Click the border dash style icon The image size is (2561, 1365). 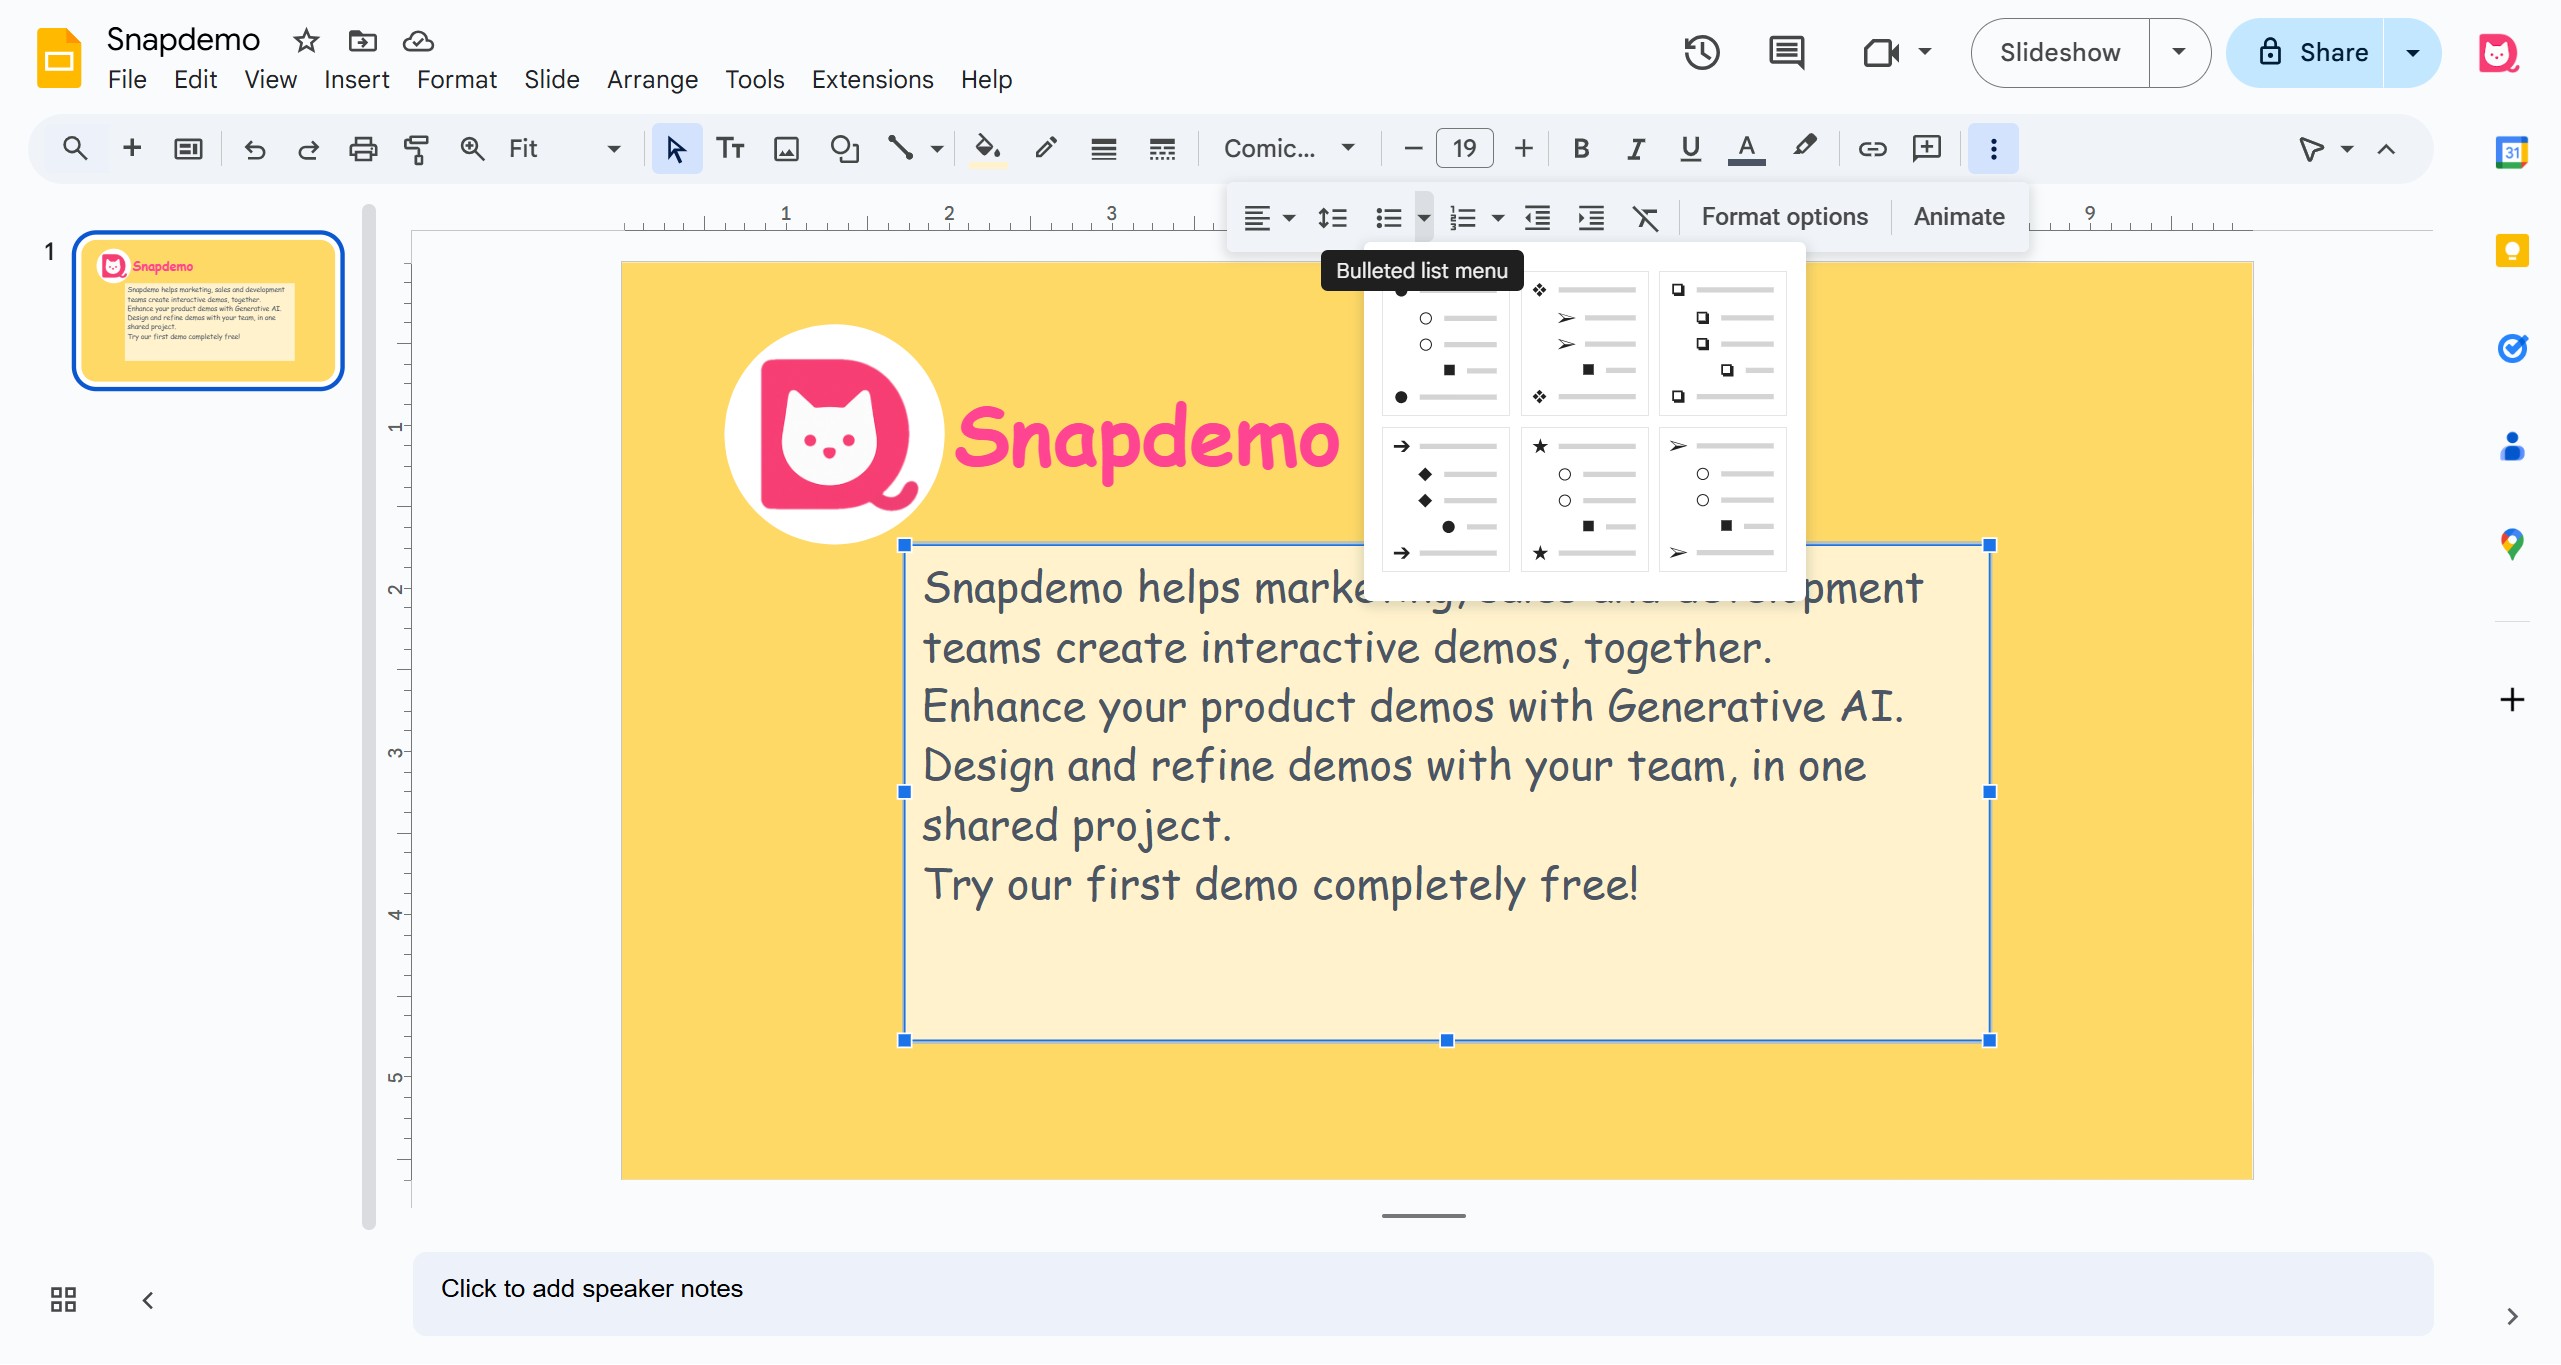click(1162, 149)
